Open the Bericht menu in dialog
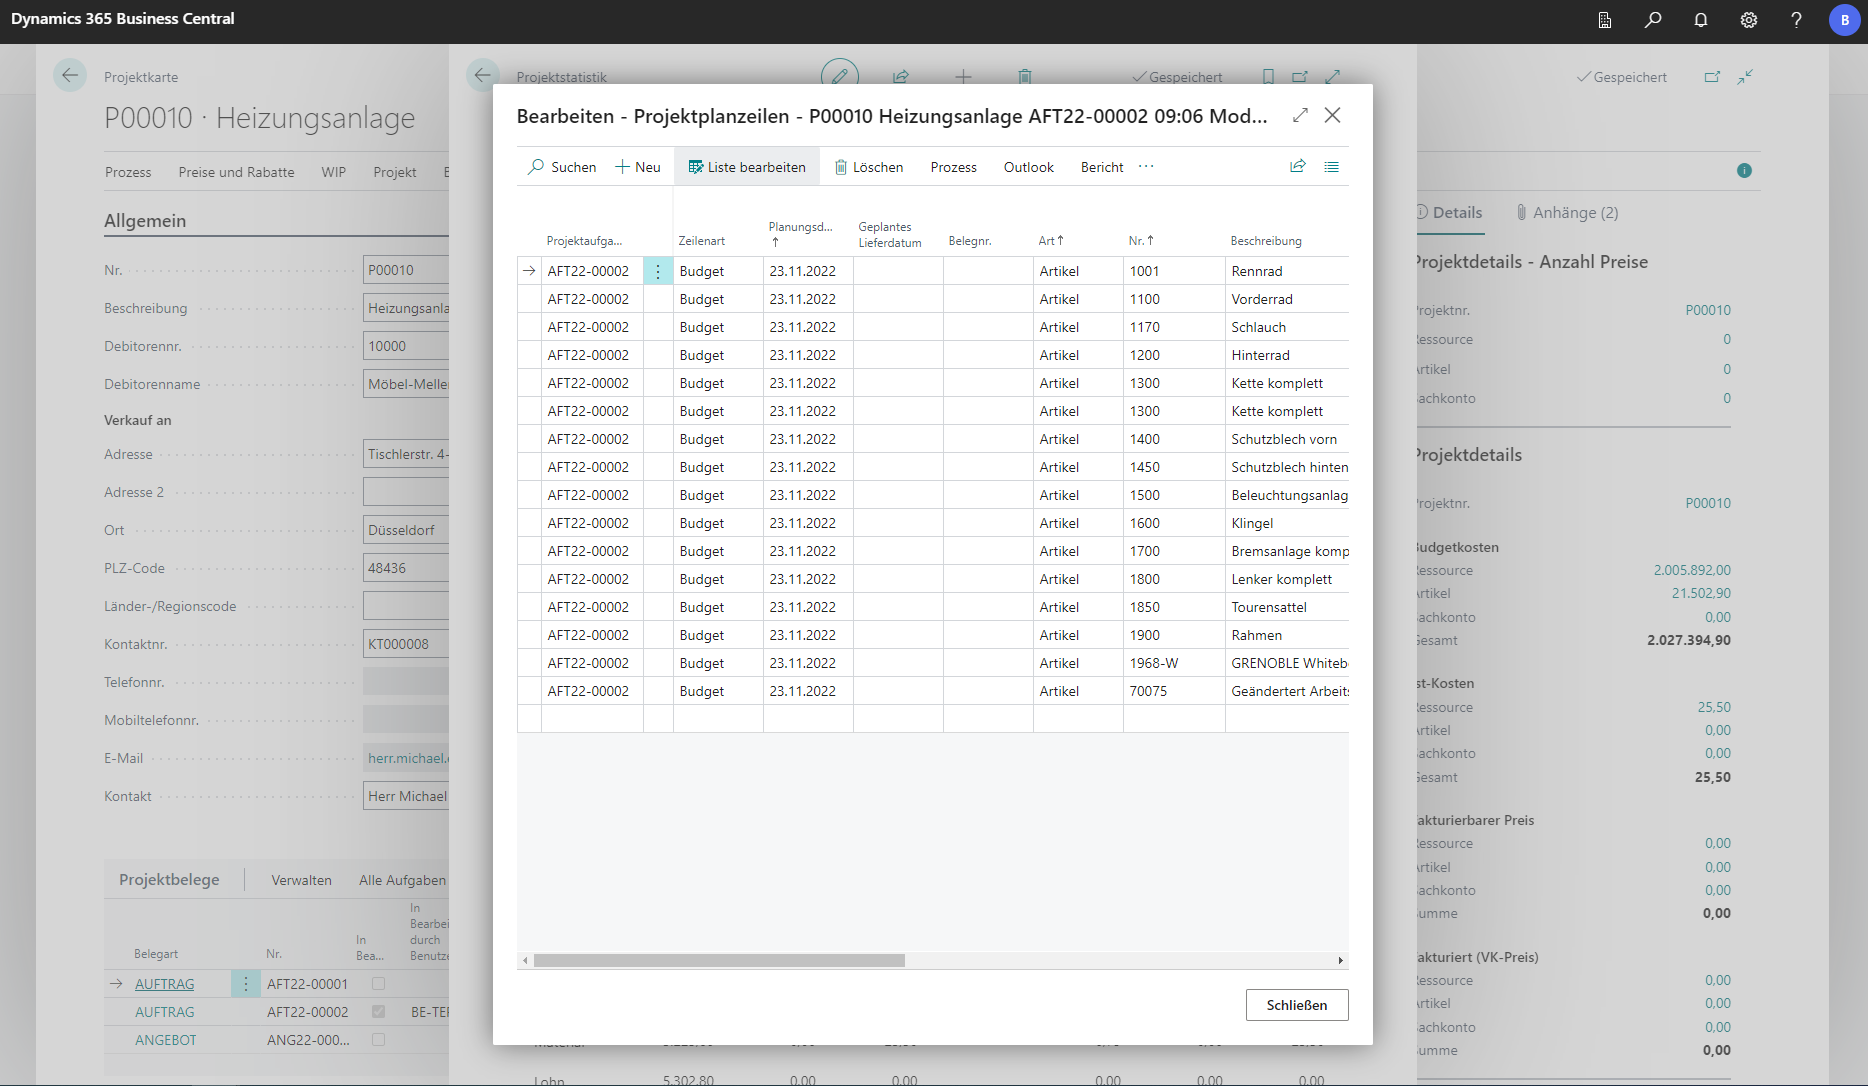Image resolution: width=1868 pixels, height=1086 pixels. (1101, 167)
